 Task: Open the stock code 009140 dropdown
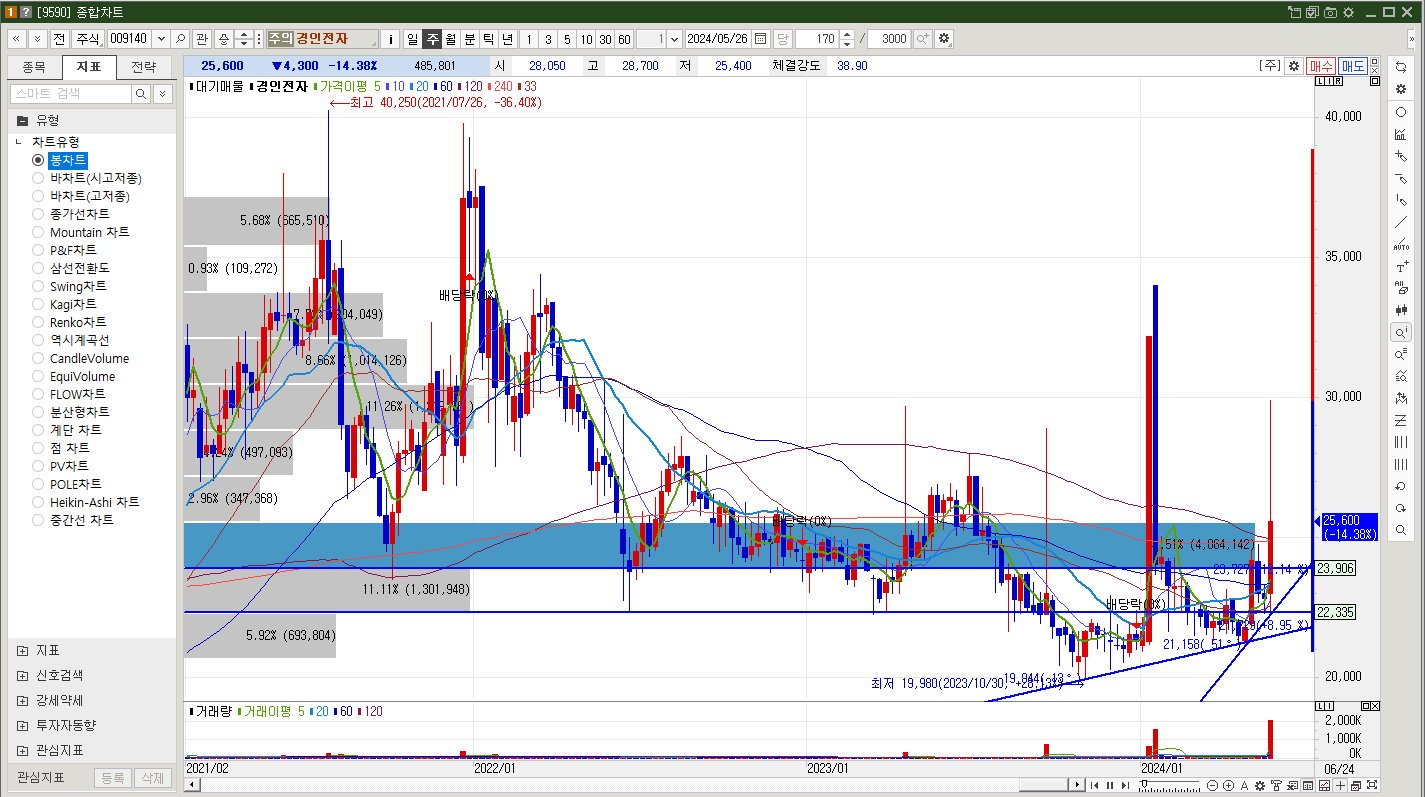pos(160,39)
